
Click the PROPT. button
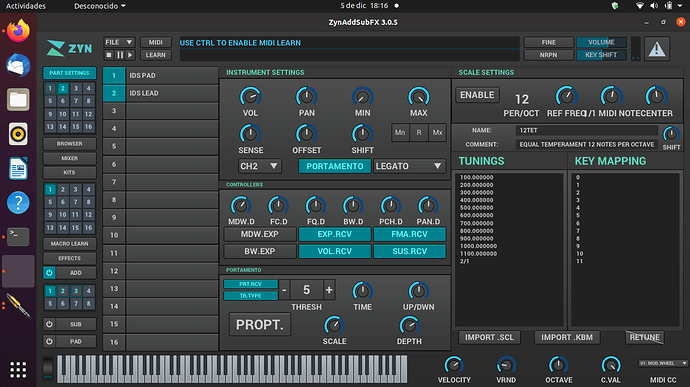point(260,325)
